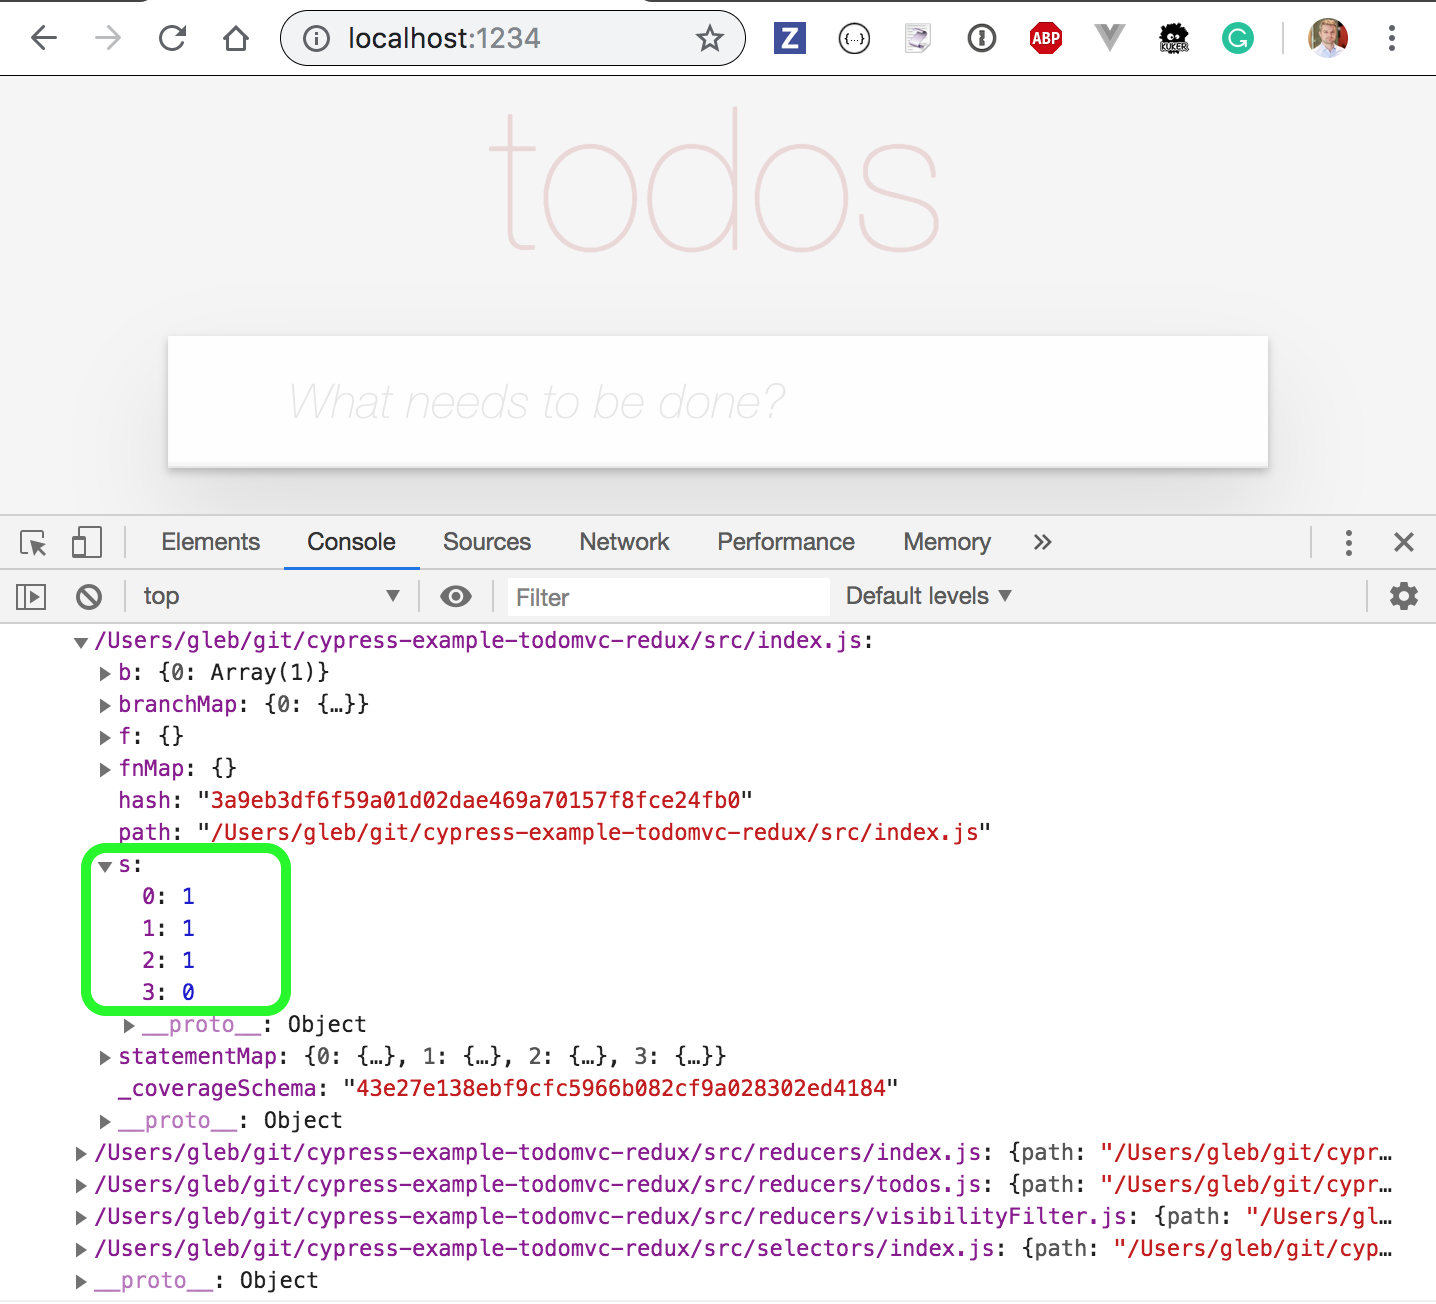The height and width of the screenshot is (1304, 1436).
Task: Expand the __proto__ after _coverageSchema
Action: (105, 1121)
